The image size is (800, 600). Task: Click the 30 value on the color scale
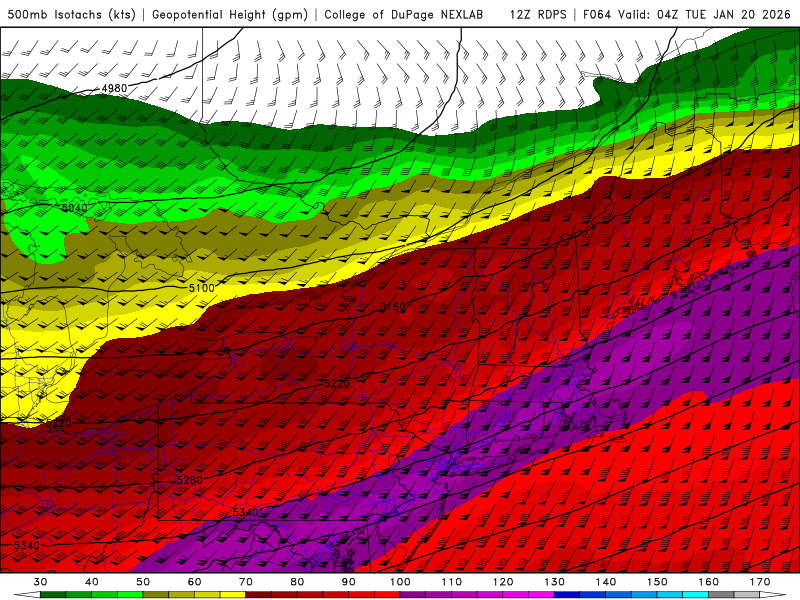[40, 582]
